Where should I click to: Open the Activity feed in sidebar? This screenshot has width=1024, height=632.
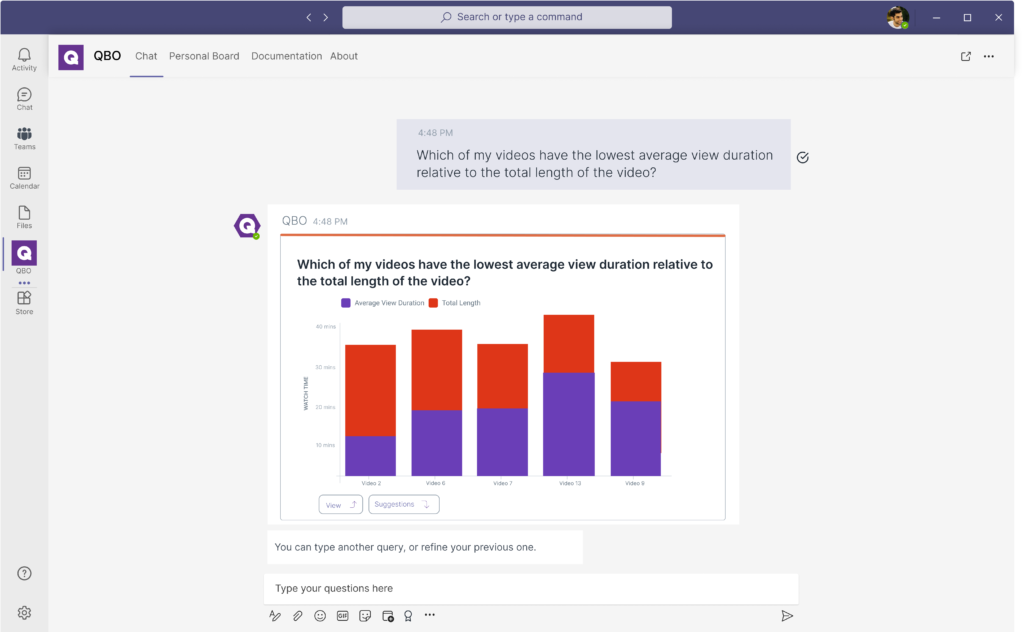pyautogui.click(x=24, y=59)
